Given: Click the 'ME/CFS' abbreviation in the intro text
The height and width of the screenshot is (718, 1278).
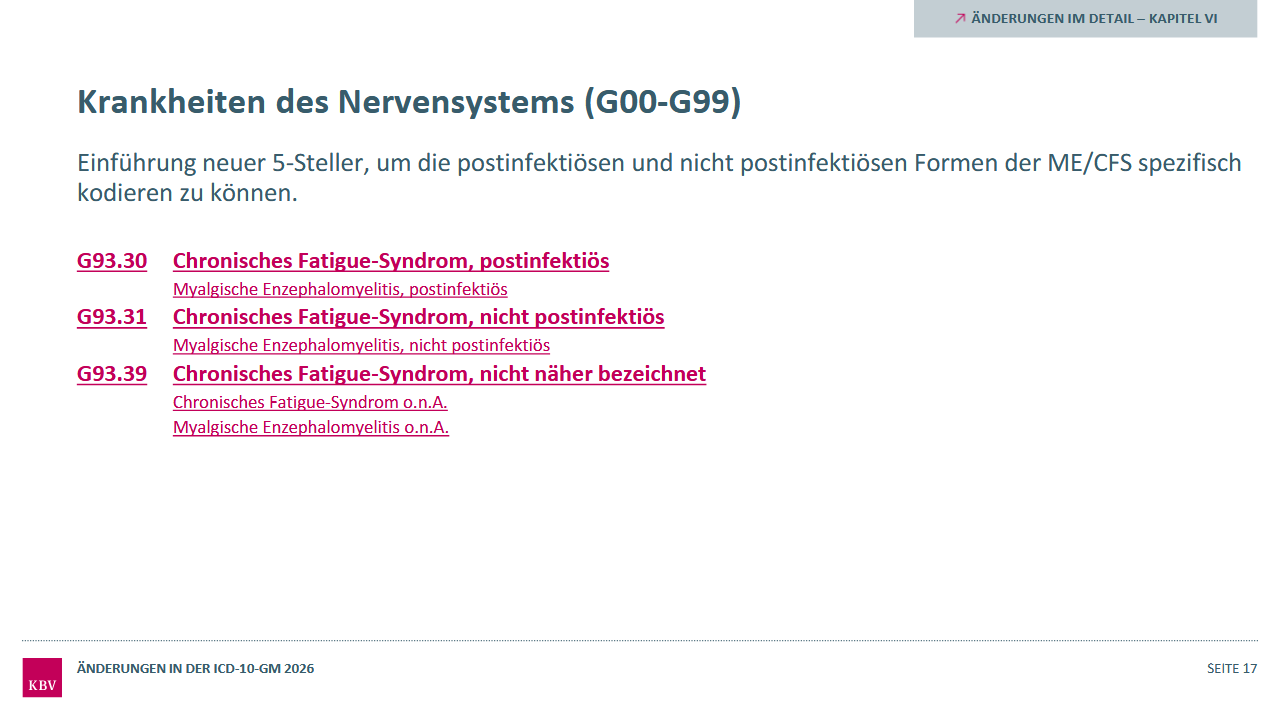Looking at the screenshot, I should click(x=1094, y=163).
